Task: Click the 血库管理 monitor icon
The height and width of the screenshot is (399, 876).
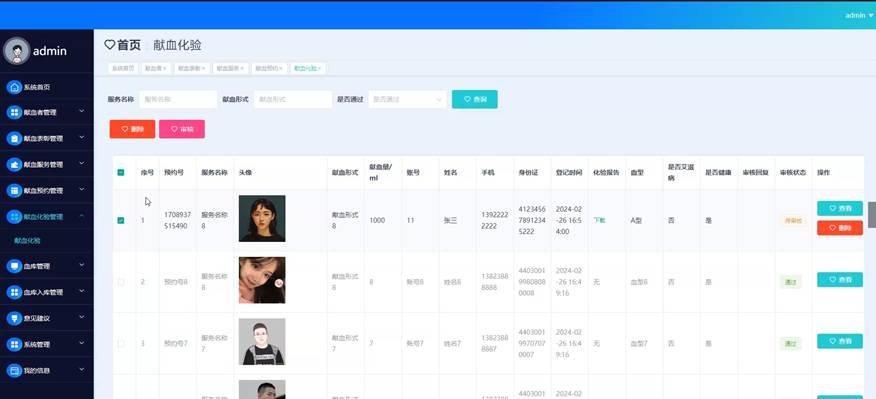Action: (14, 266)
